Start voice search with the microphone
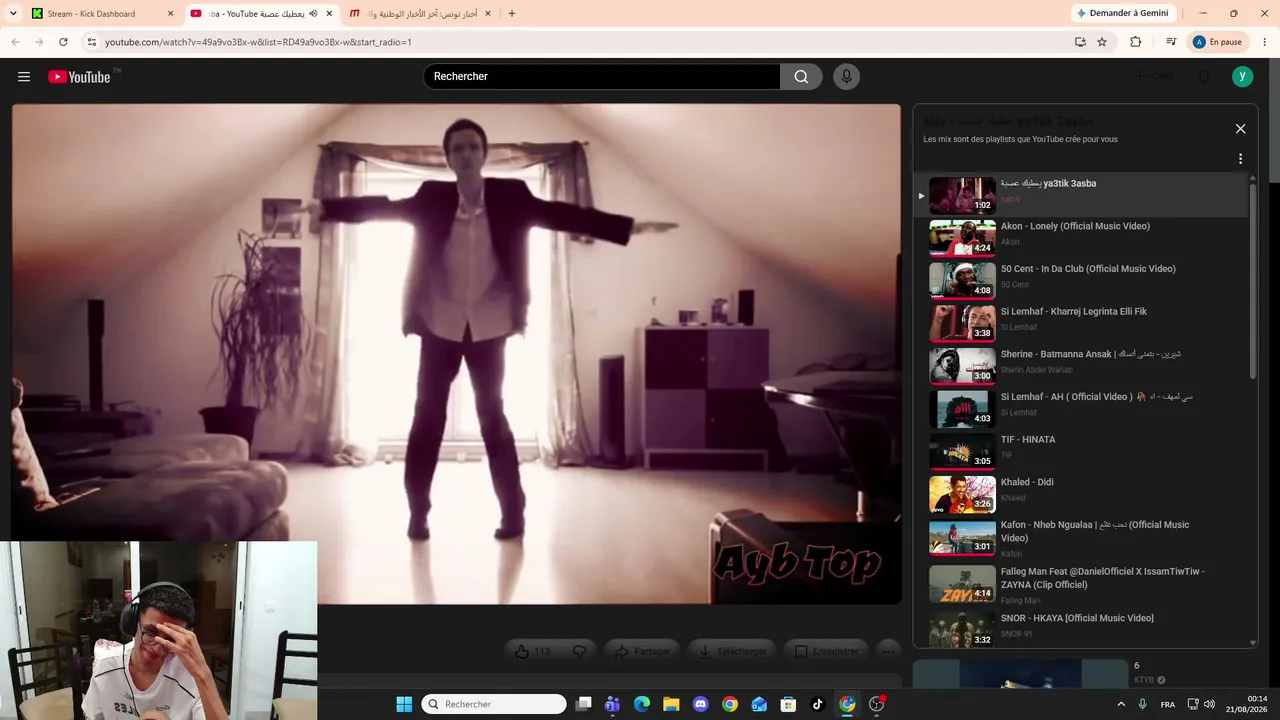1280x720 pixels. 847,77
